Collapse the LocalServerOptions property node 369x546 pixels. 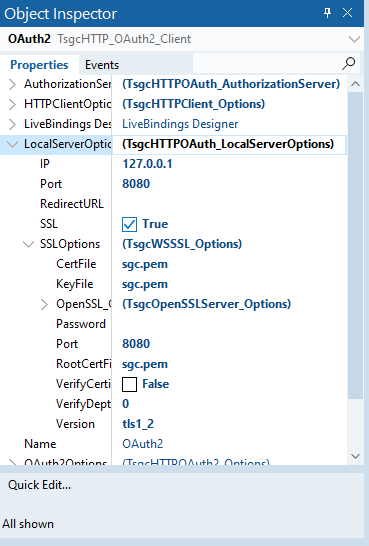[13, 144]
